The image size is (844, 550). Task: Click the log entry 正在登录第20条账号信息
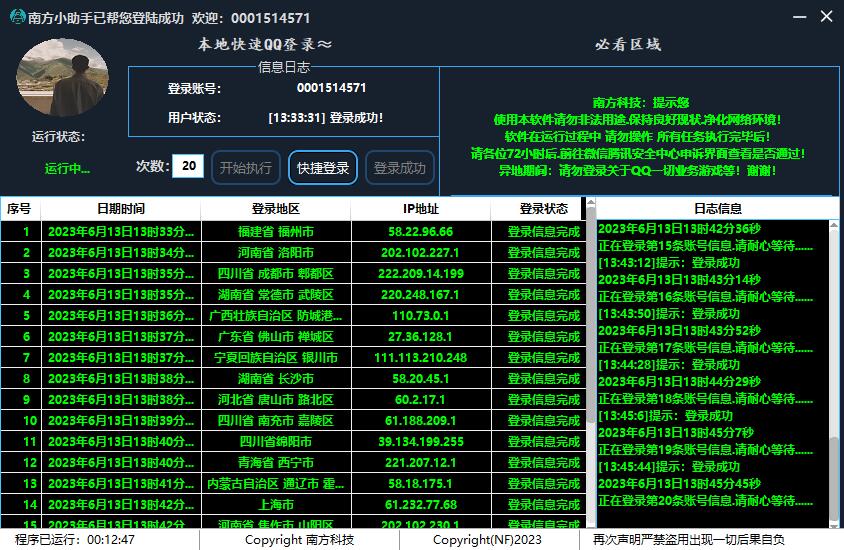click(705, 500)
